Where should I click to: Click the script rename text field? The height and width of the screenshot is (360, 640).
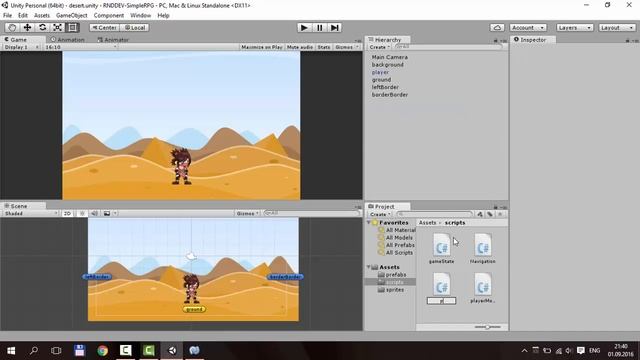441,301
